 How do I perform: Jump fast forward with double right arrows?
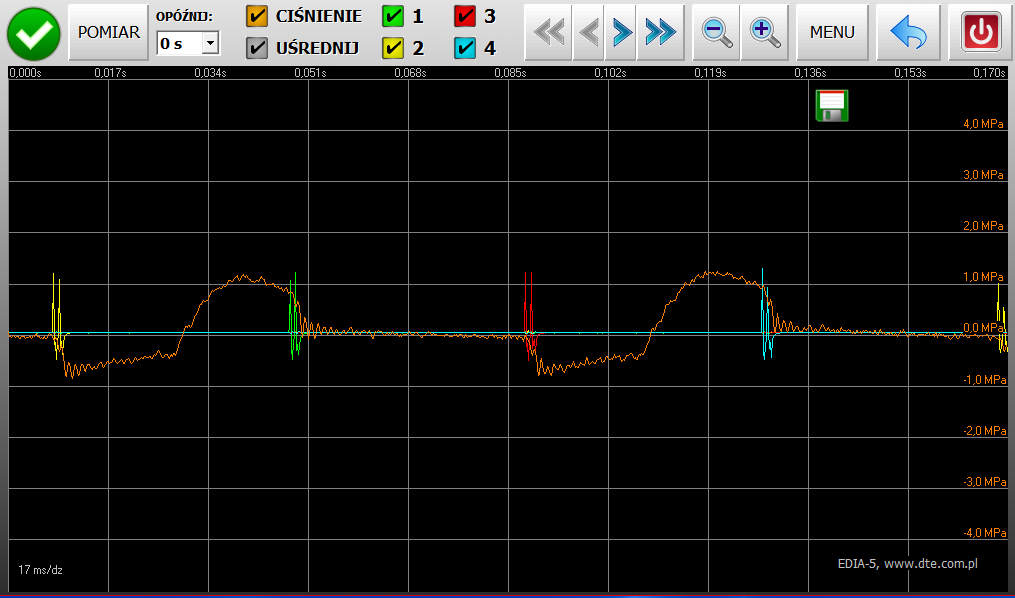[660, 32]
